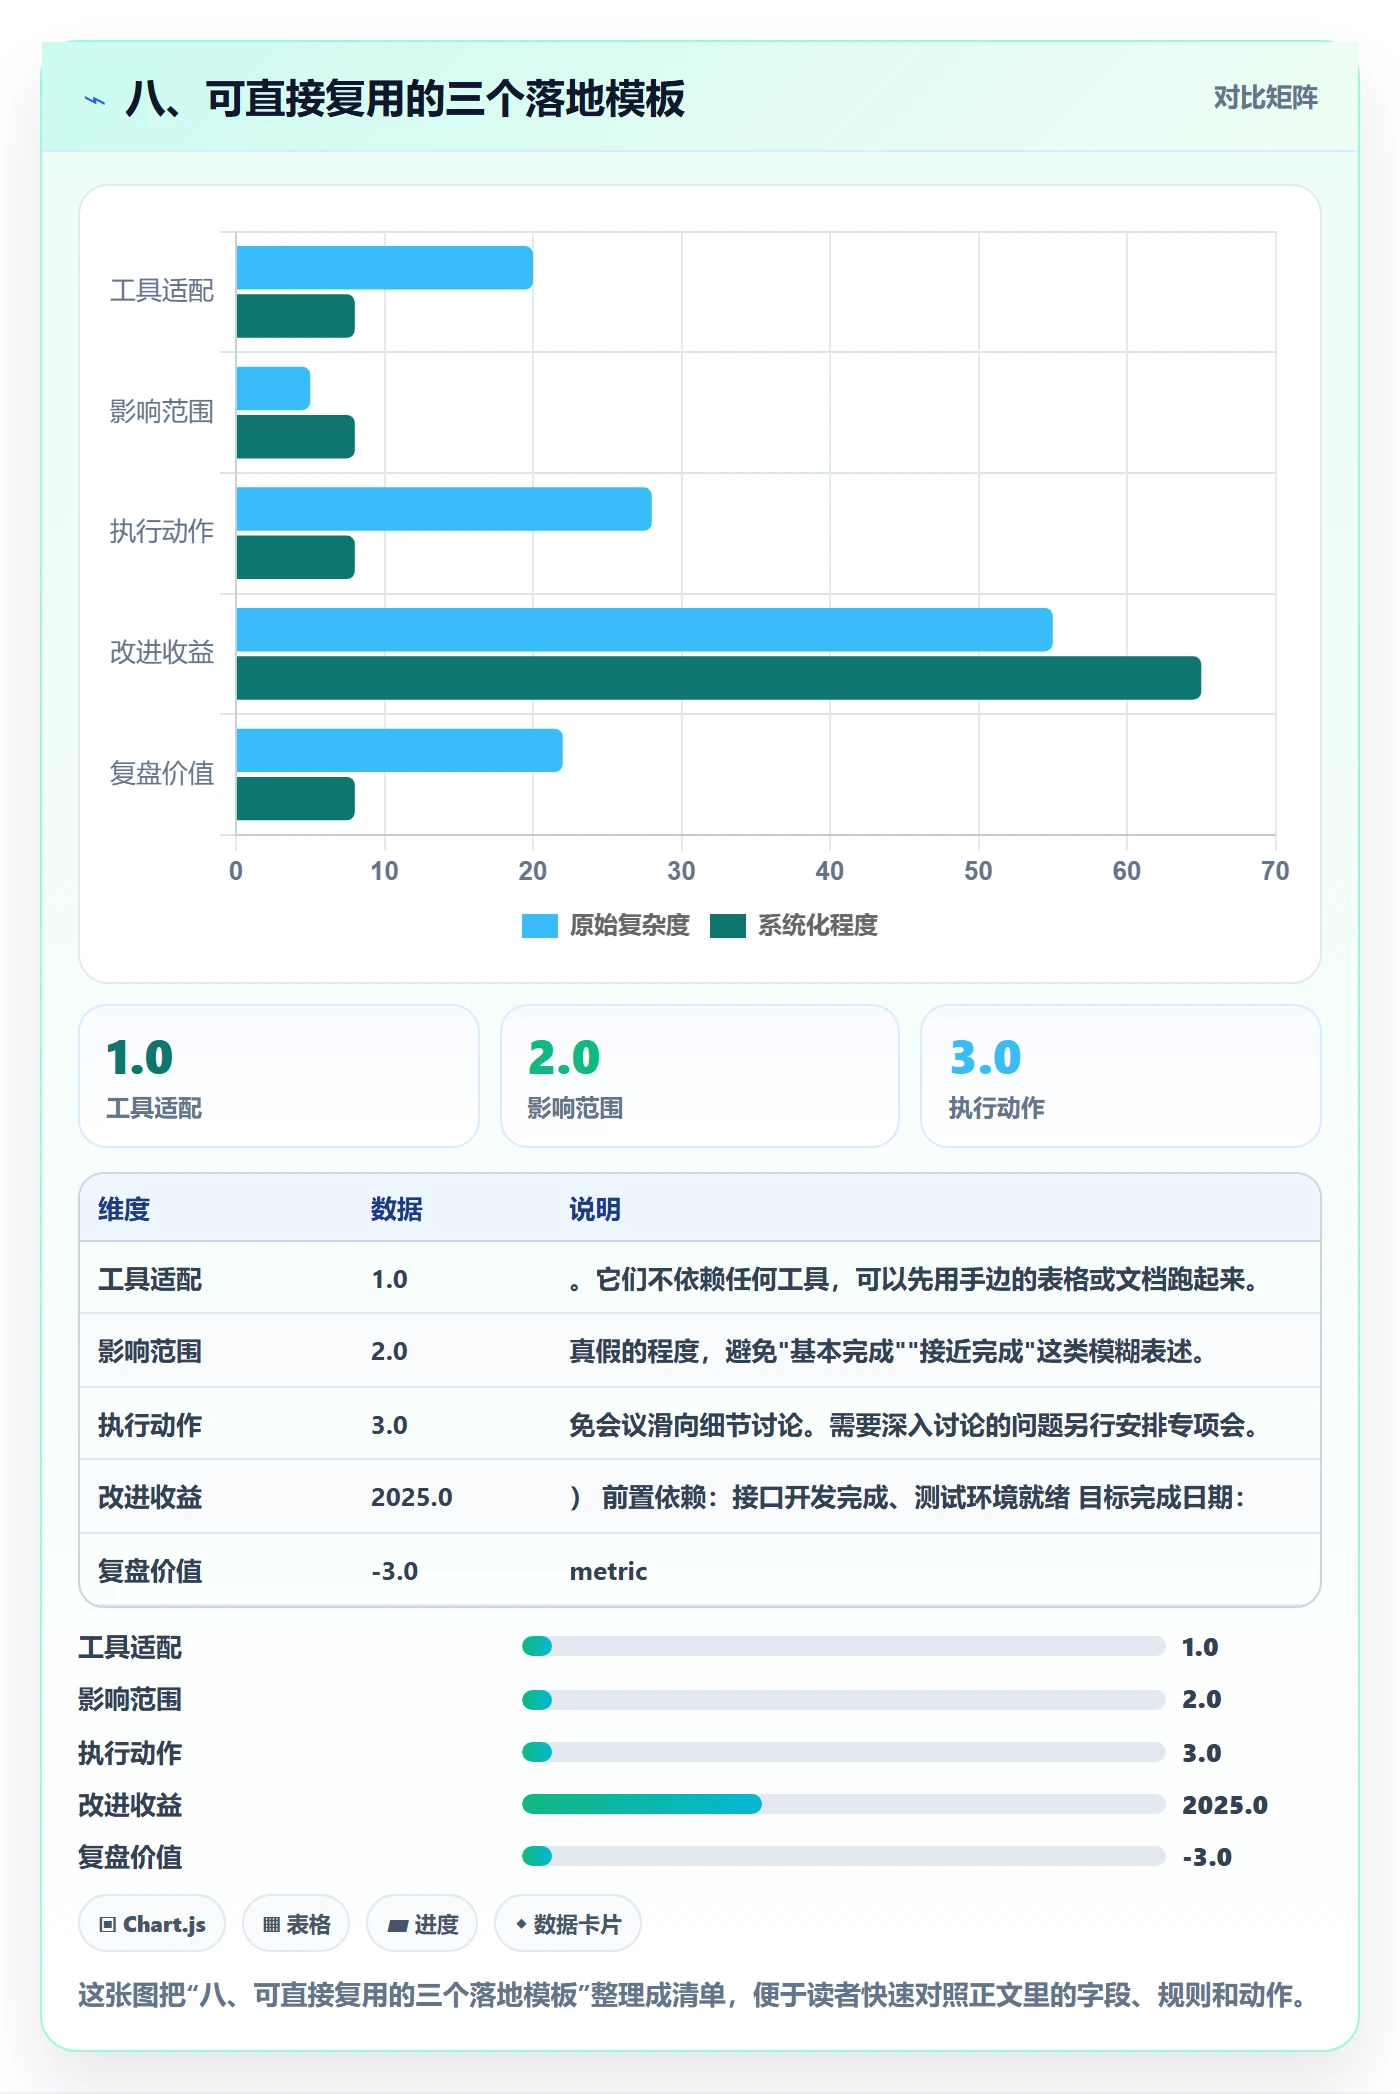
Task: Select the 3.0 执行动作 data card
Action: point(1121,1076)
